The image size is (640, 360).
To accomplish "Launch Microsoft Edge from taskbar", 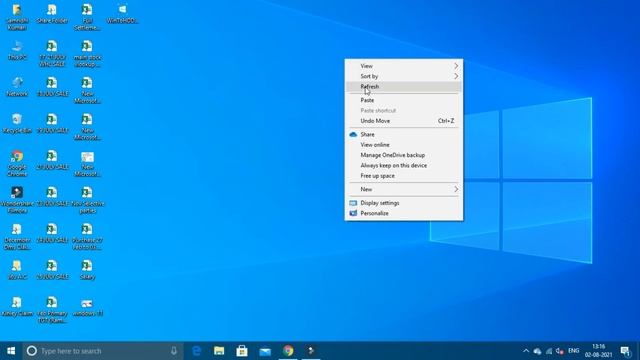I will point(196,351).
